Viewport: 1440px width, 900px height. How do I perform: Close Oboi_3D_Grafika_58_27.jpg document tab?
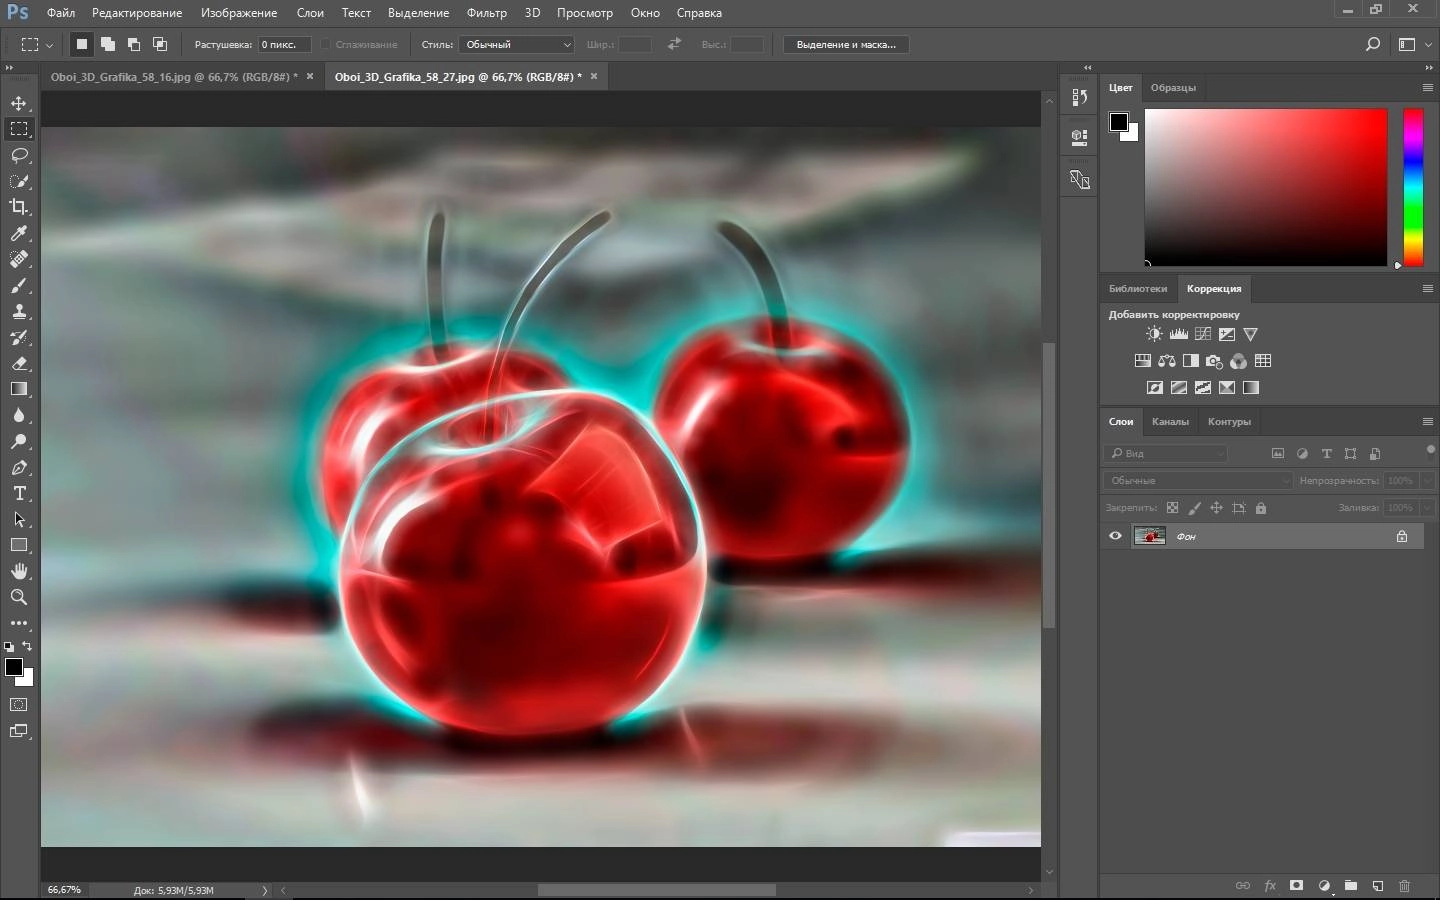[594, 76]
